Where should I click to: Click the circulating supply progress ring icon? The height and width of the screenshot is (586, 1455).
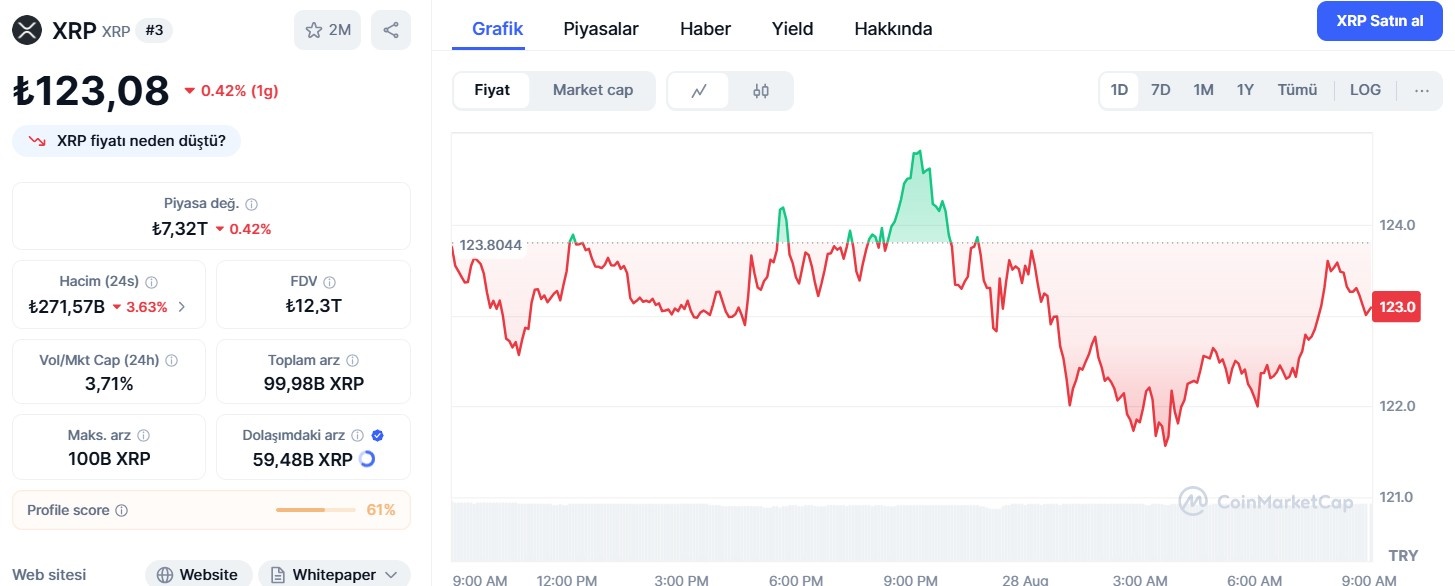click(367, 459)
